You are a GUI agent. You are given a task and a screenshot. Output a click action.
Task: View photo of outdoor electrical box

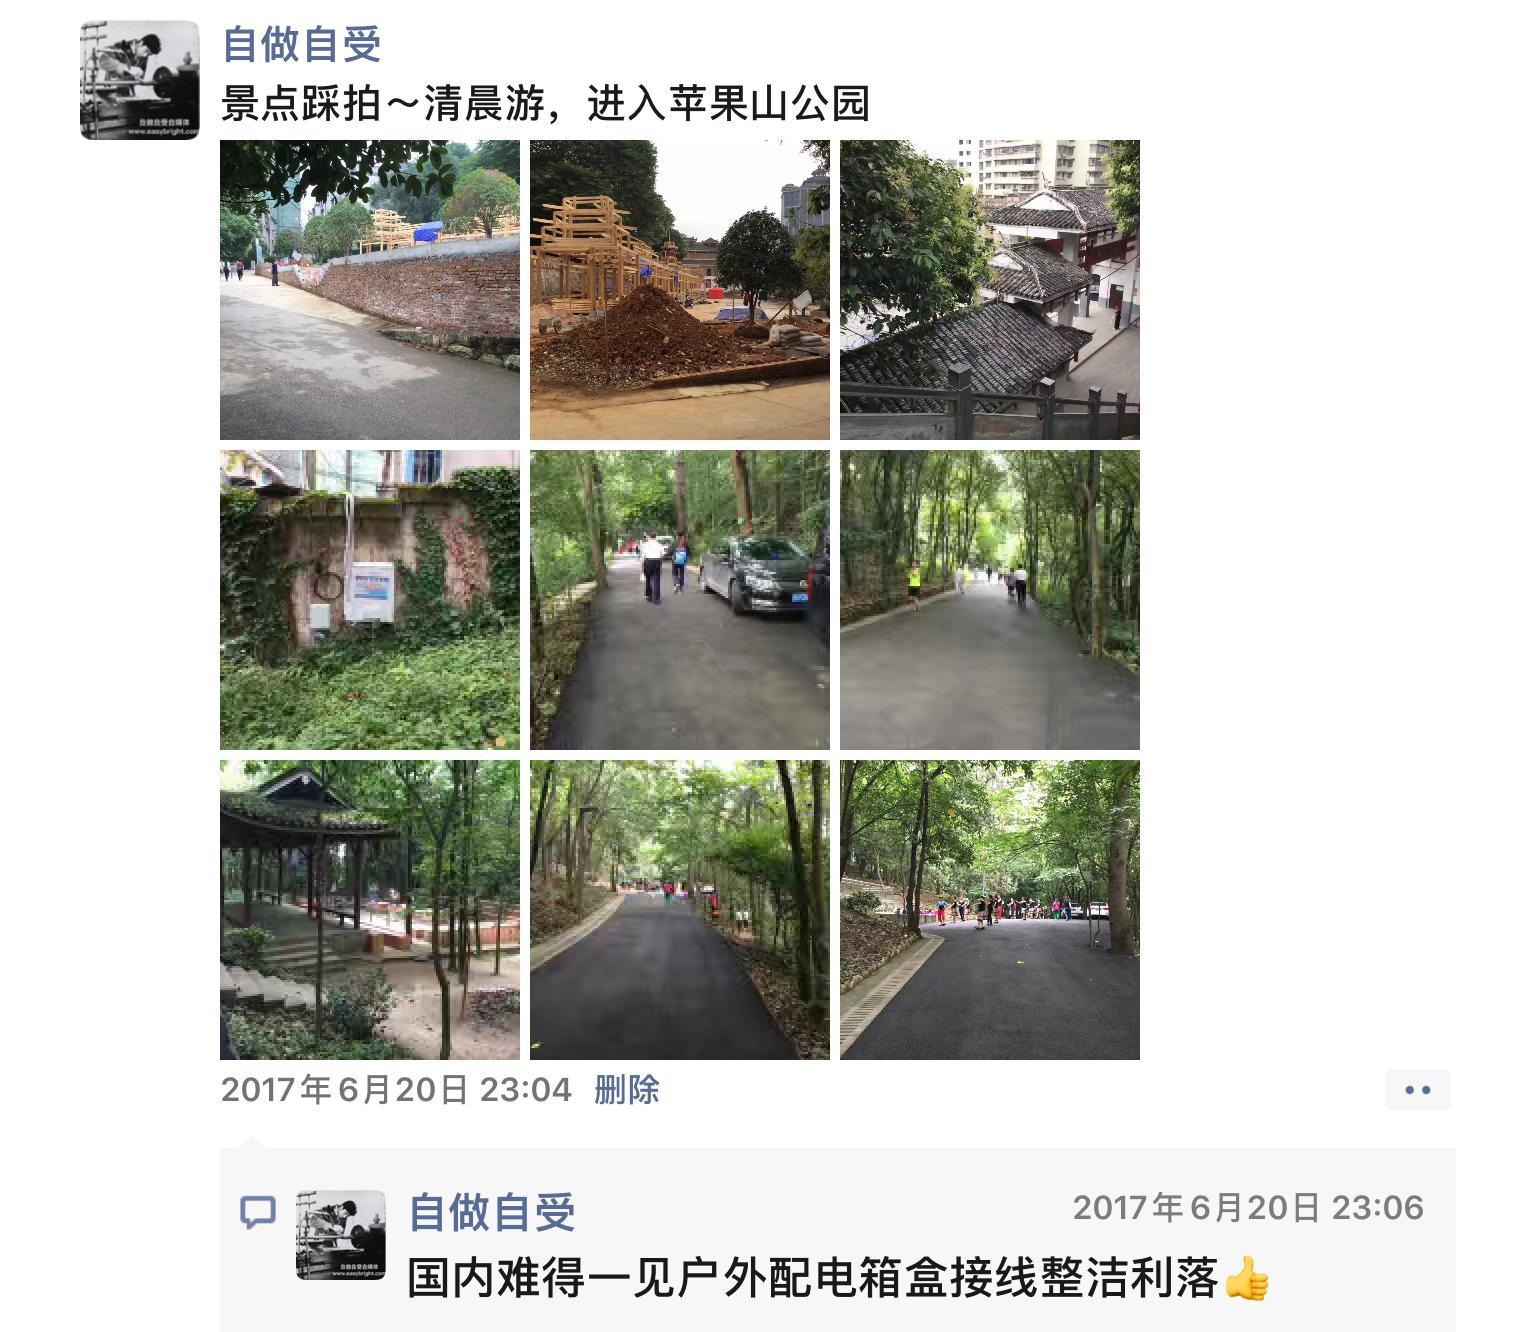point(370,600)
